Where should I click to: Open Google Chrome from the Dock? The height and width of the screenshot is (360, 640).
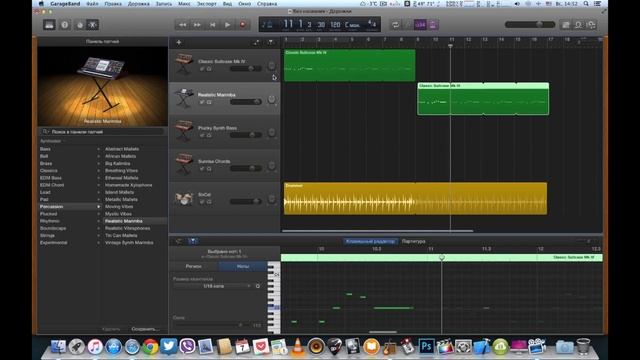(x=150, y=347)
